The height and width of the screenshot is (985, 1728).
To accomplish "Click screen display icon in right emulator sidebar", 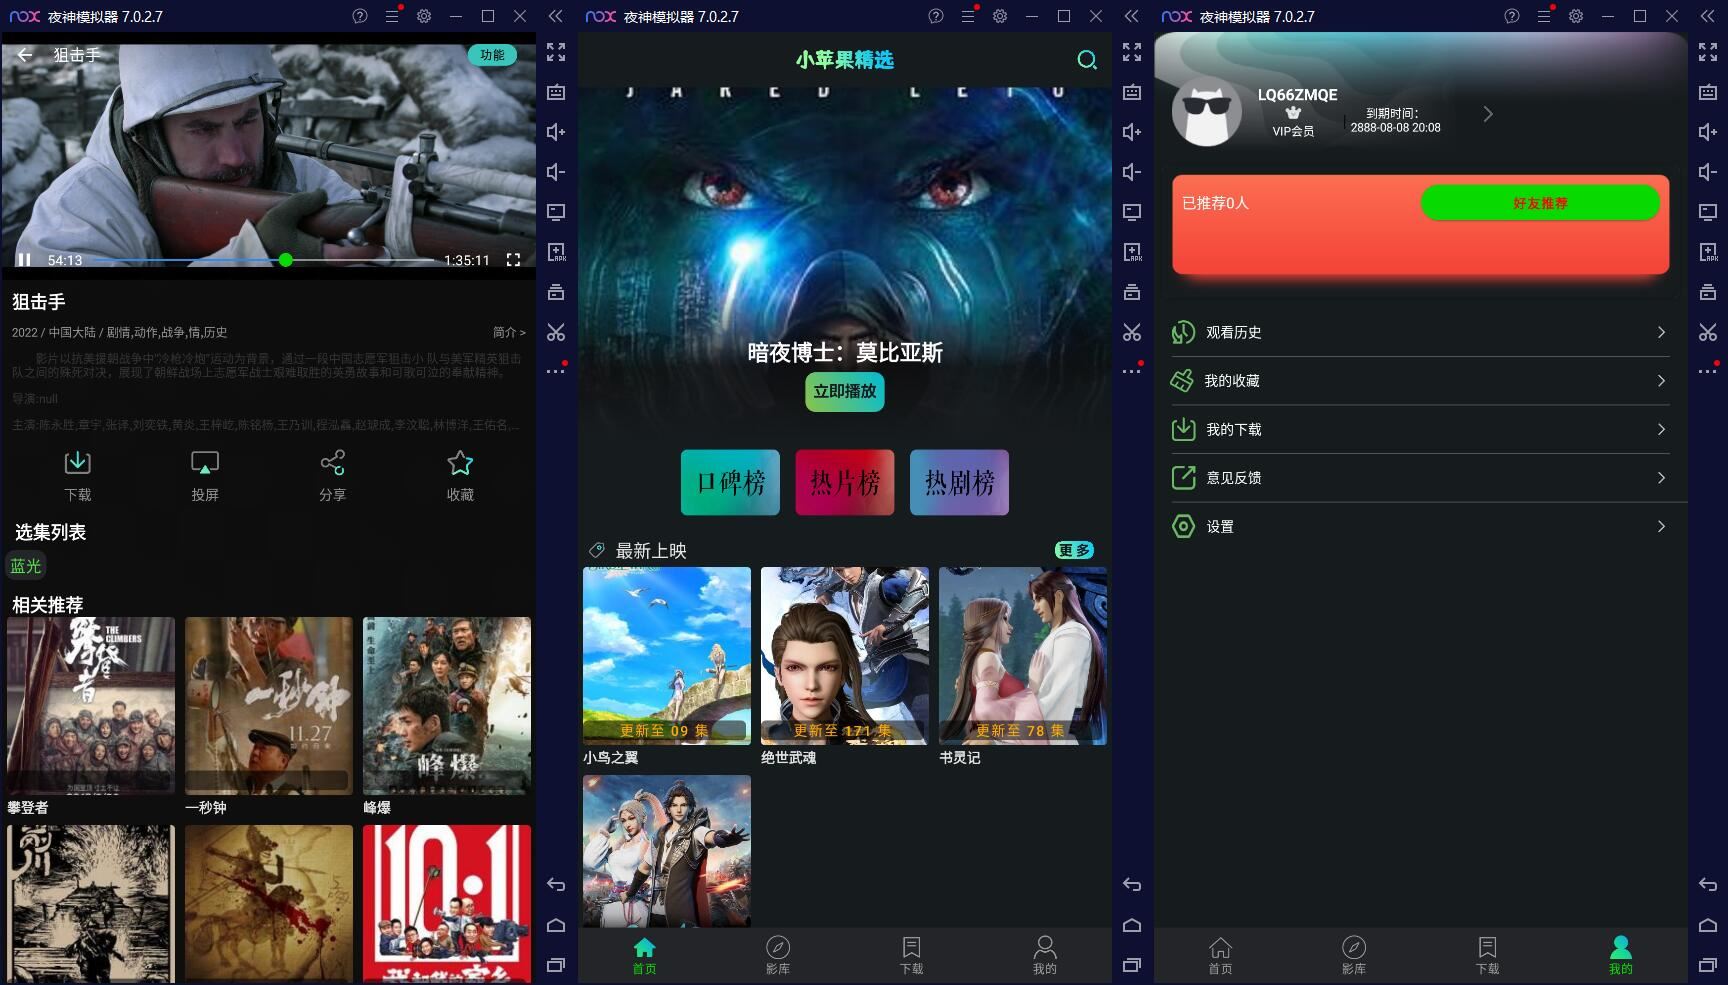I will coord(1708,212).
